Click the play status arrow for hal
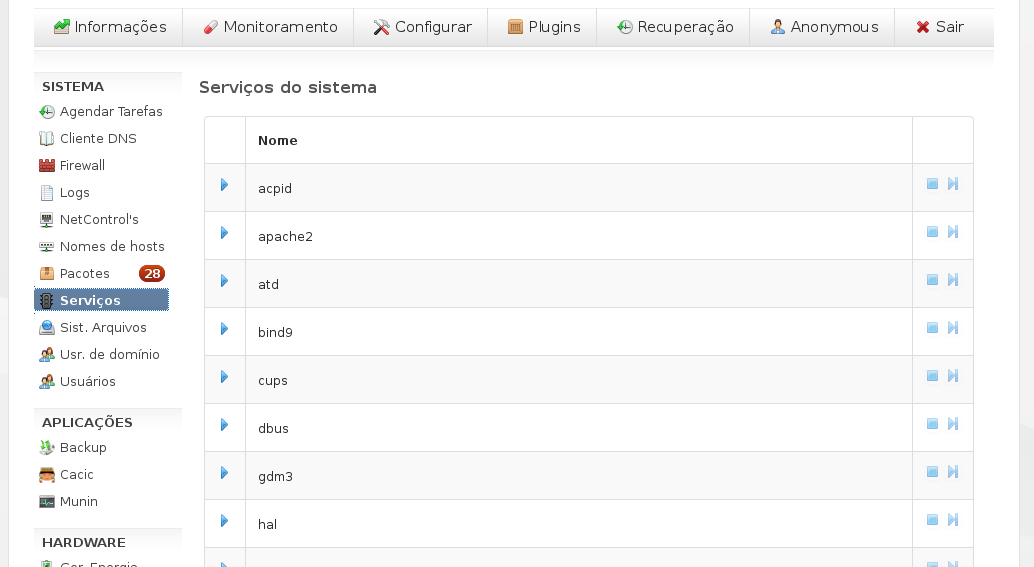 (224, 521)
